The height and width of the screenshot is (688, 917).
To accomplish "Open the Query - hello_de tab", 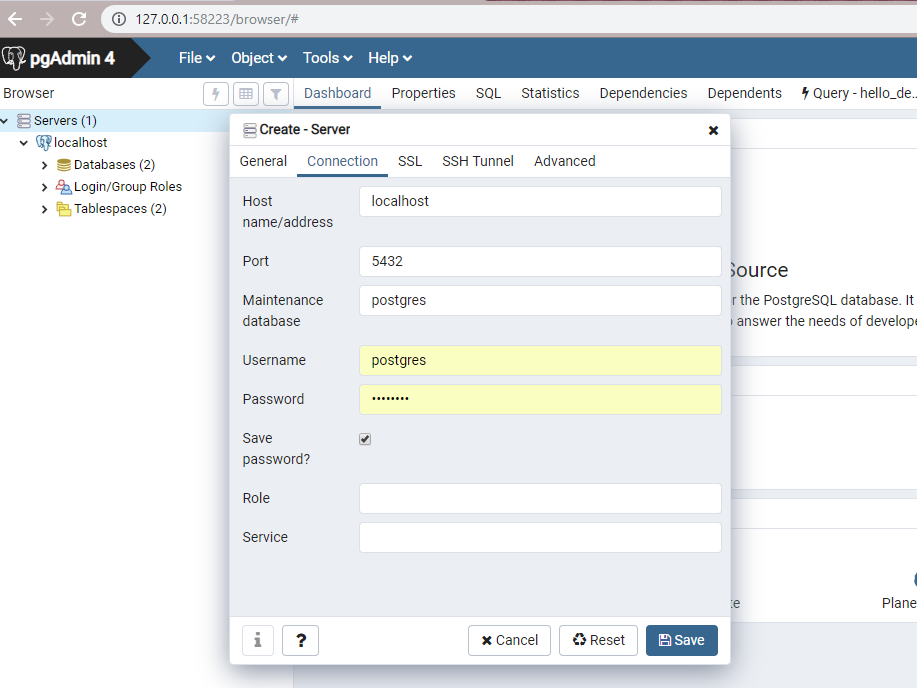I will [858, 93].
